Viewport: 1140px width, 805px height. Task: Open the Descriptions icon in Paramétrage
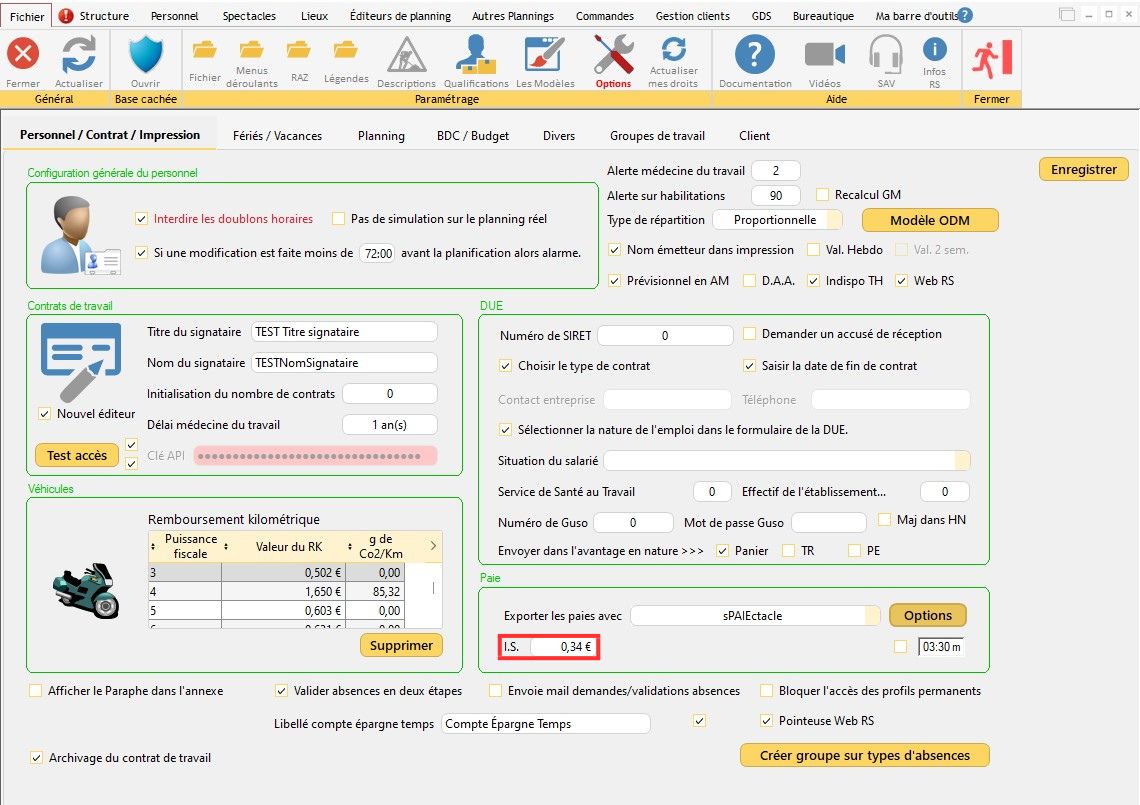406,55
